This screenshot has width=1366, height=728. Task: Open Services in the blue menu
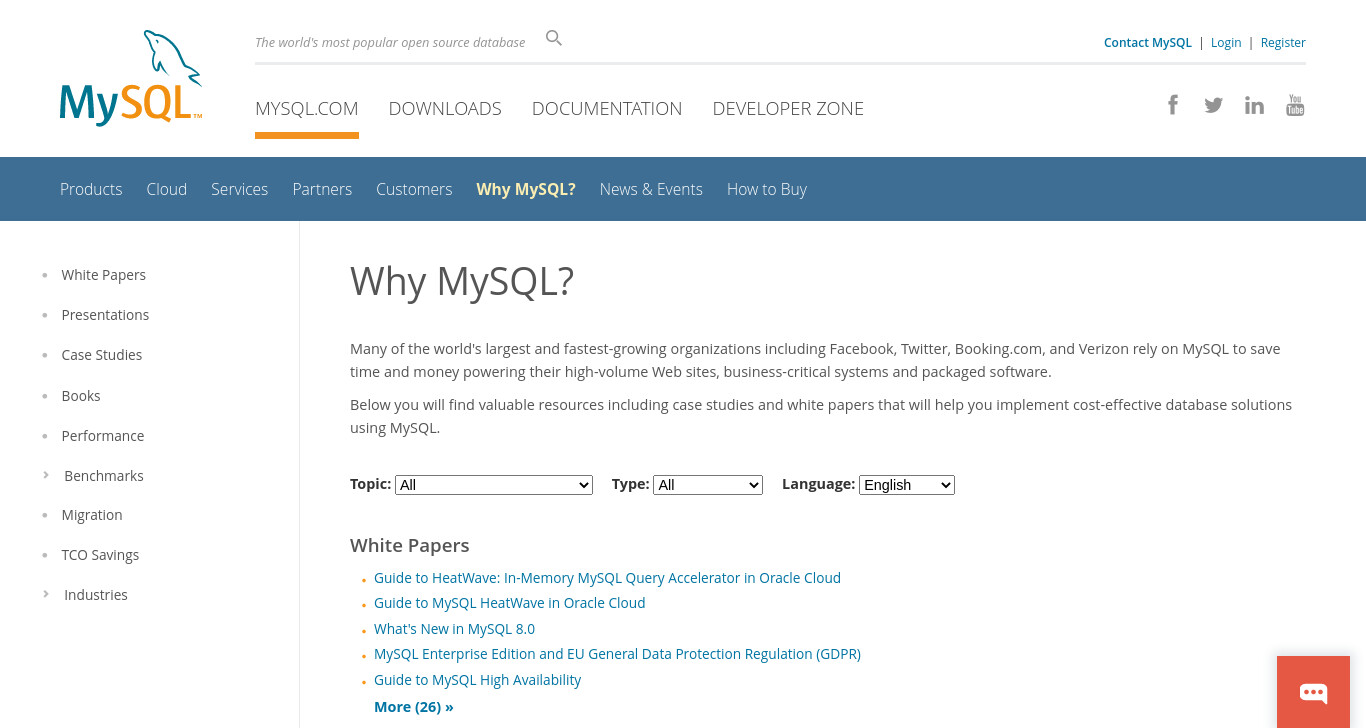[x=239, y=189]
